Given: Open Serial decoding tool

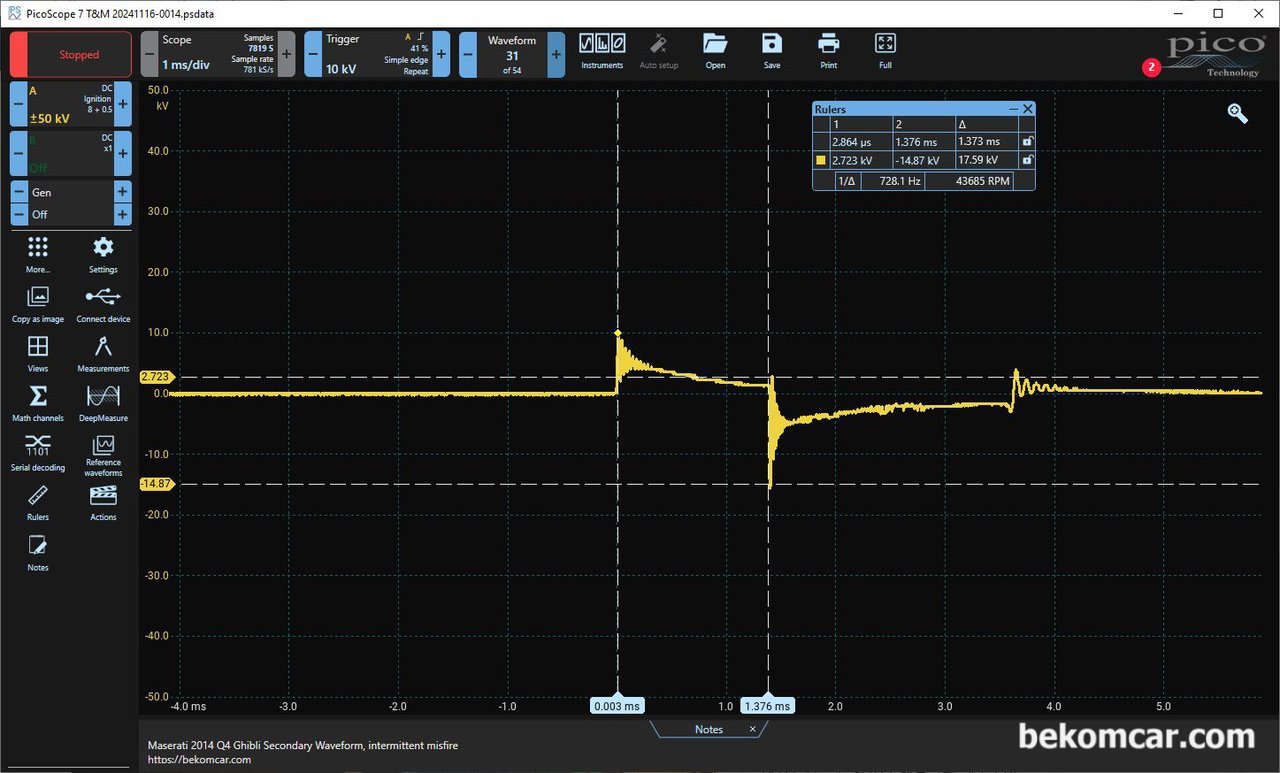Looking at the screenshot, I should point(38,452).
